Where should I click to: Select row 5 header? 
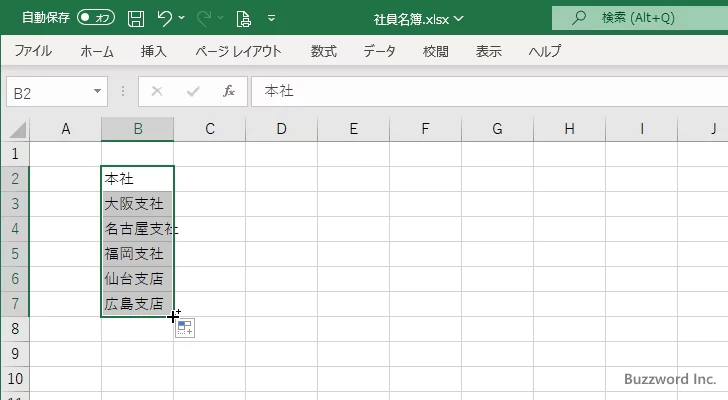pos(15,254)
